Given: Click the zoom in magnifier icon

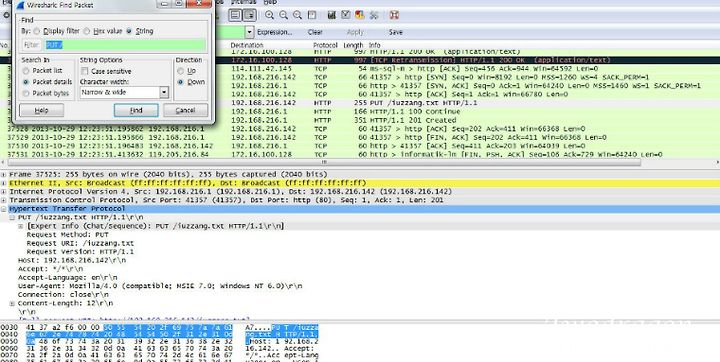Looking at the screenshot, I should point(270,15).
